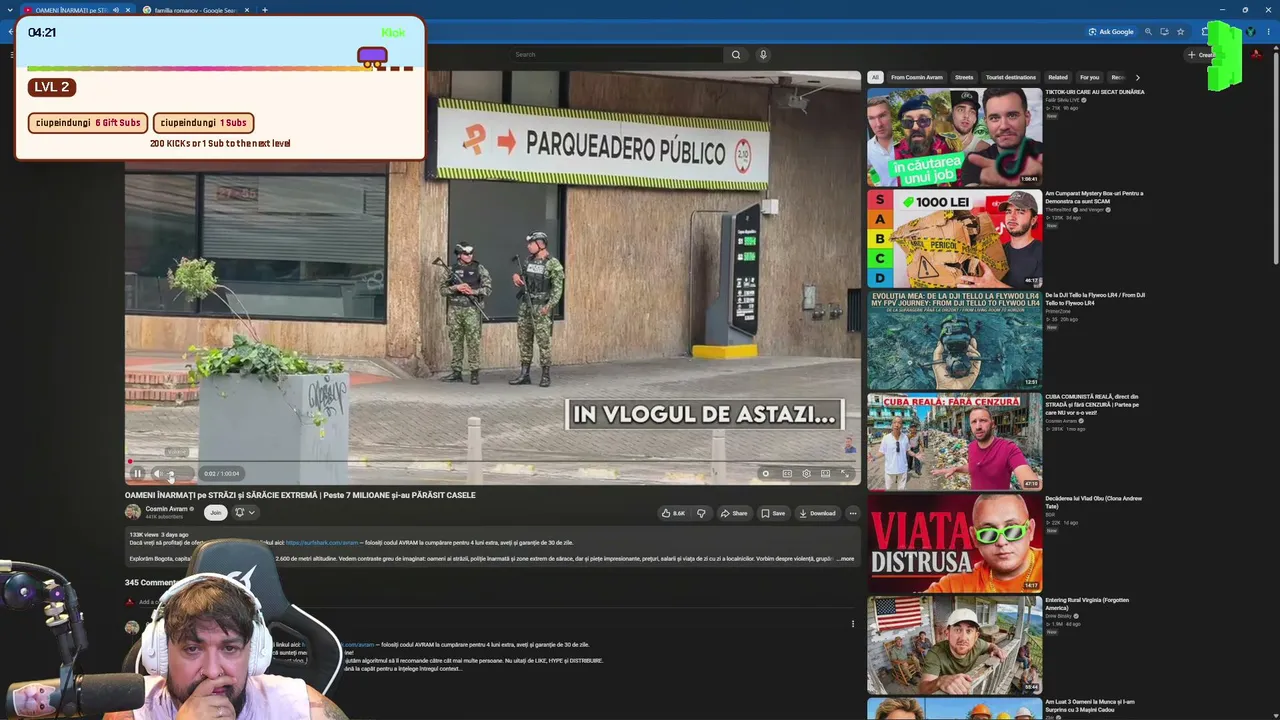
Task: Mute the video using the speaker icon
Action: (x=157, y=474)
